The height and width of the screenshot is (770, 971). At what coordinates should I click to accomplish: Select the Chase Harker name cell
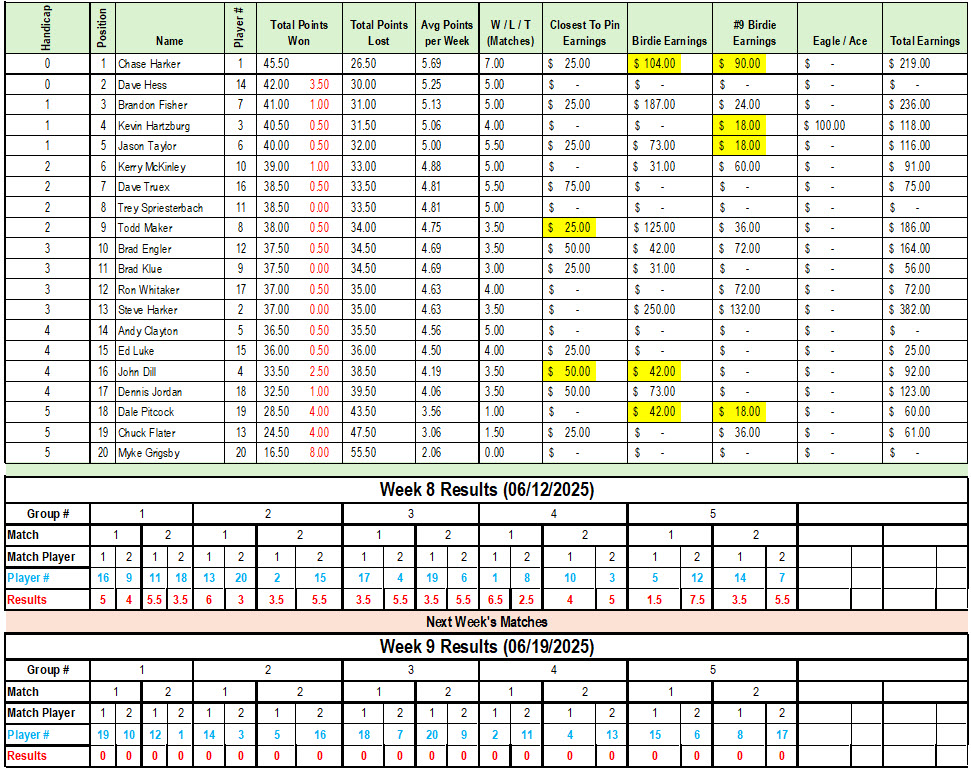click(167, 63)
